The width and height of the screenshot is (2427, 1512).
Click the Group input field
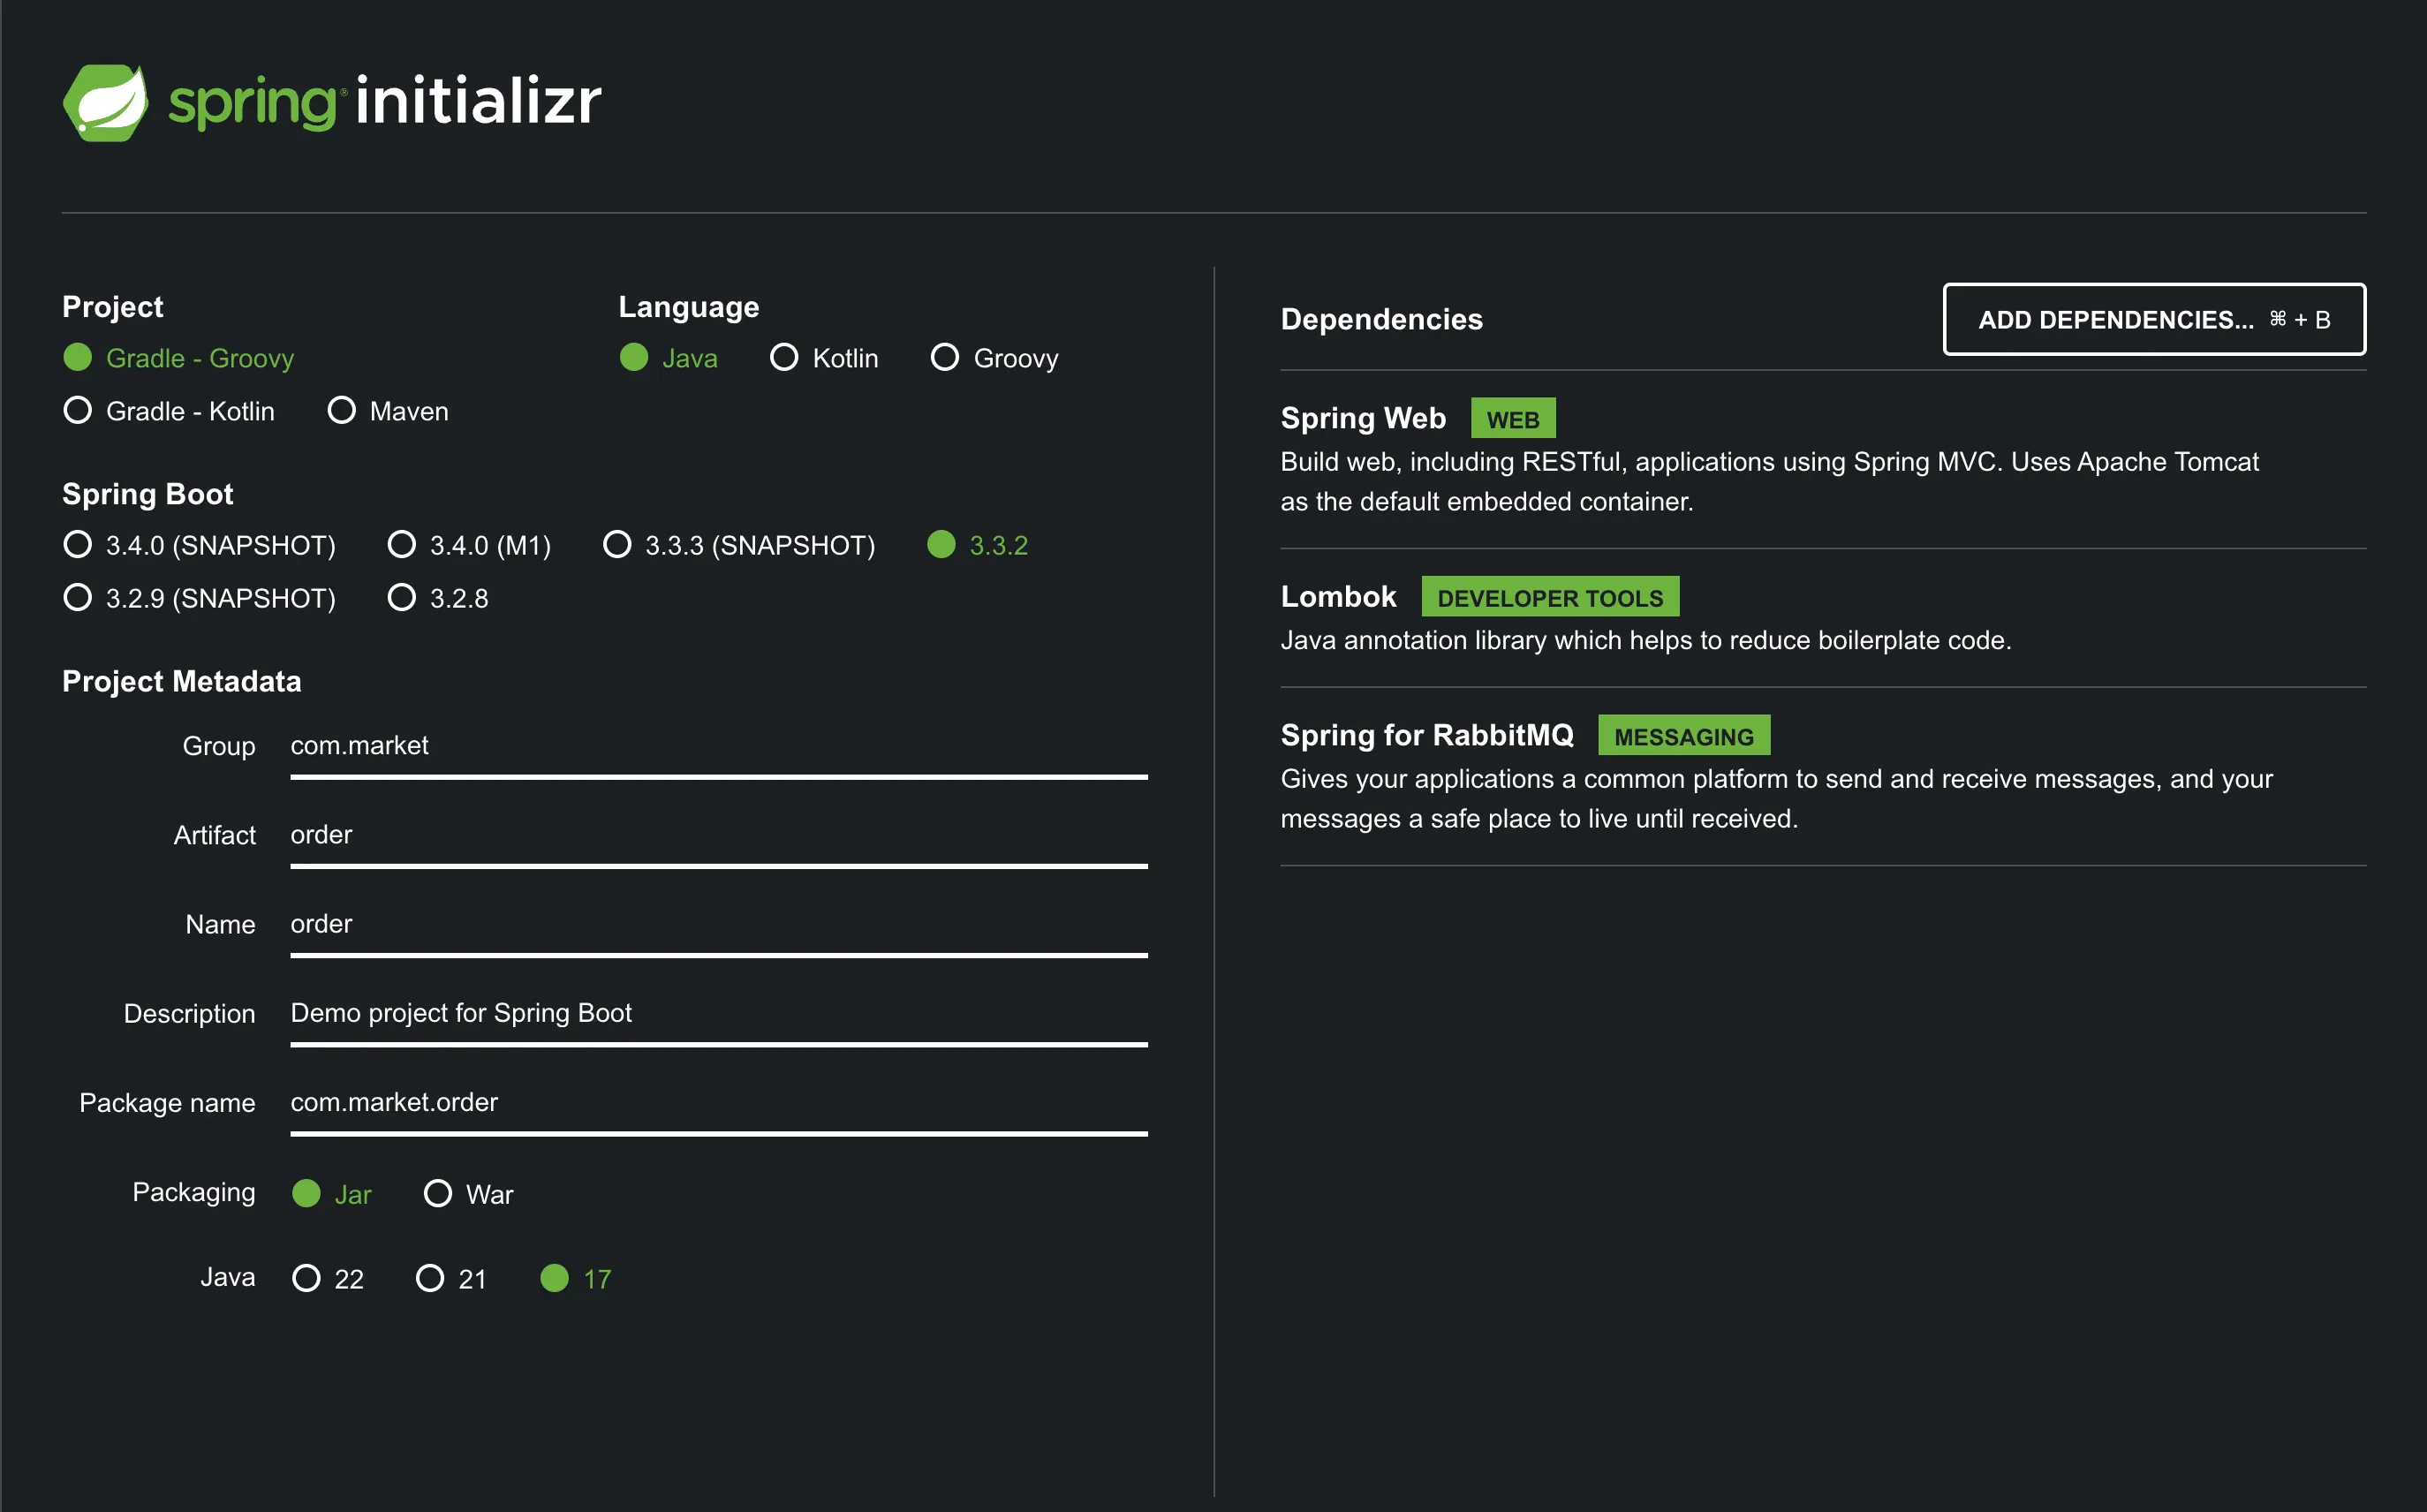click(x=718, y=746)
